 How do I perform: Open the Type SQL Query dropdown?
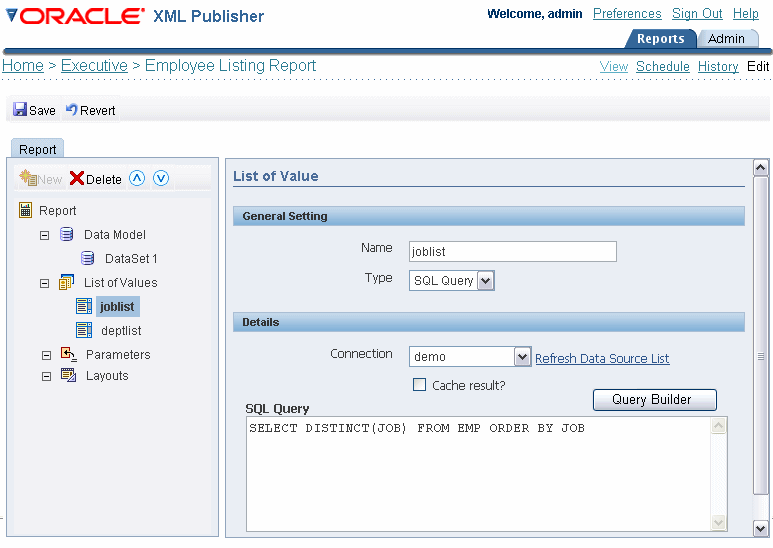coord(486,281)
